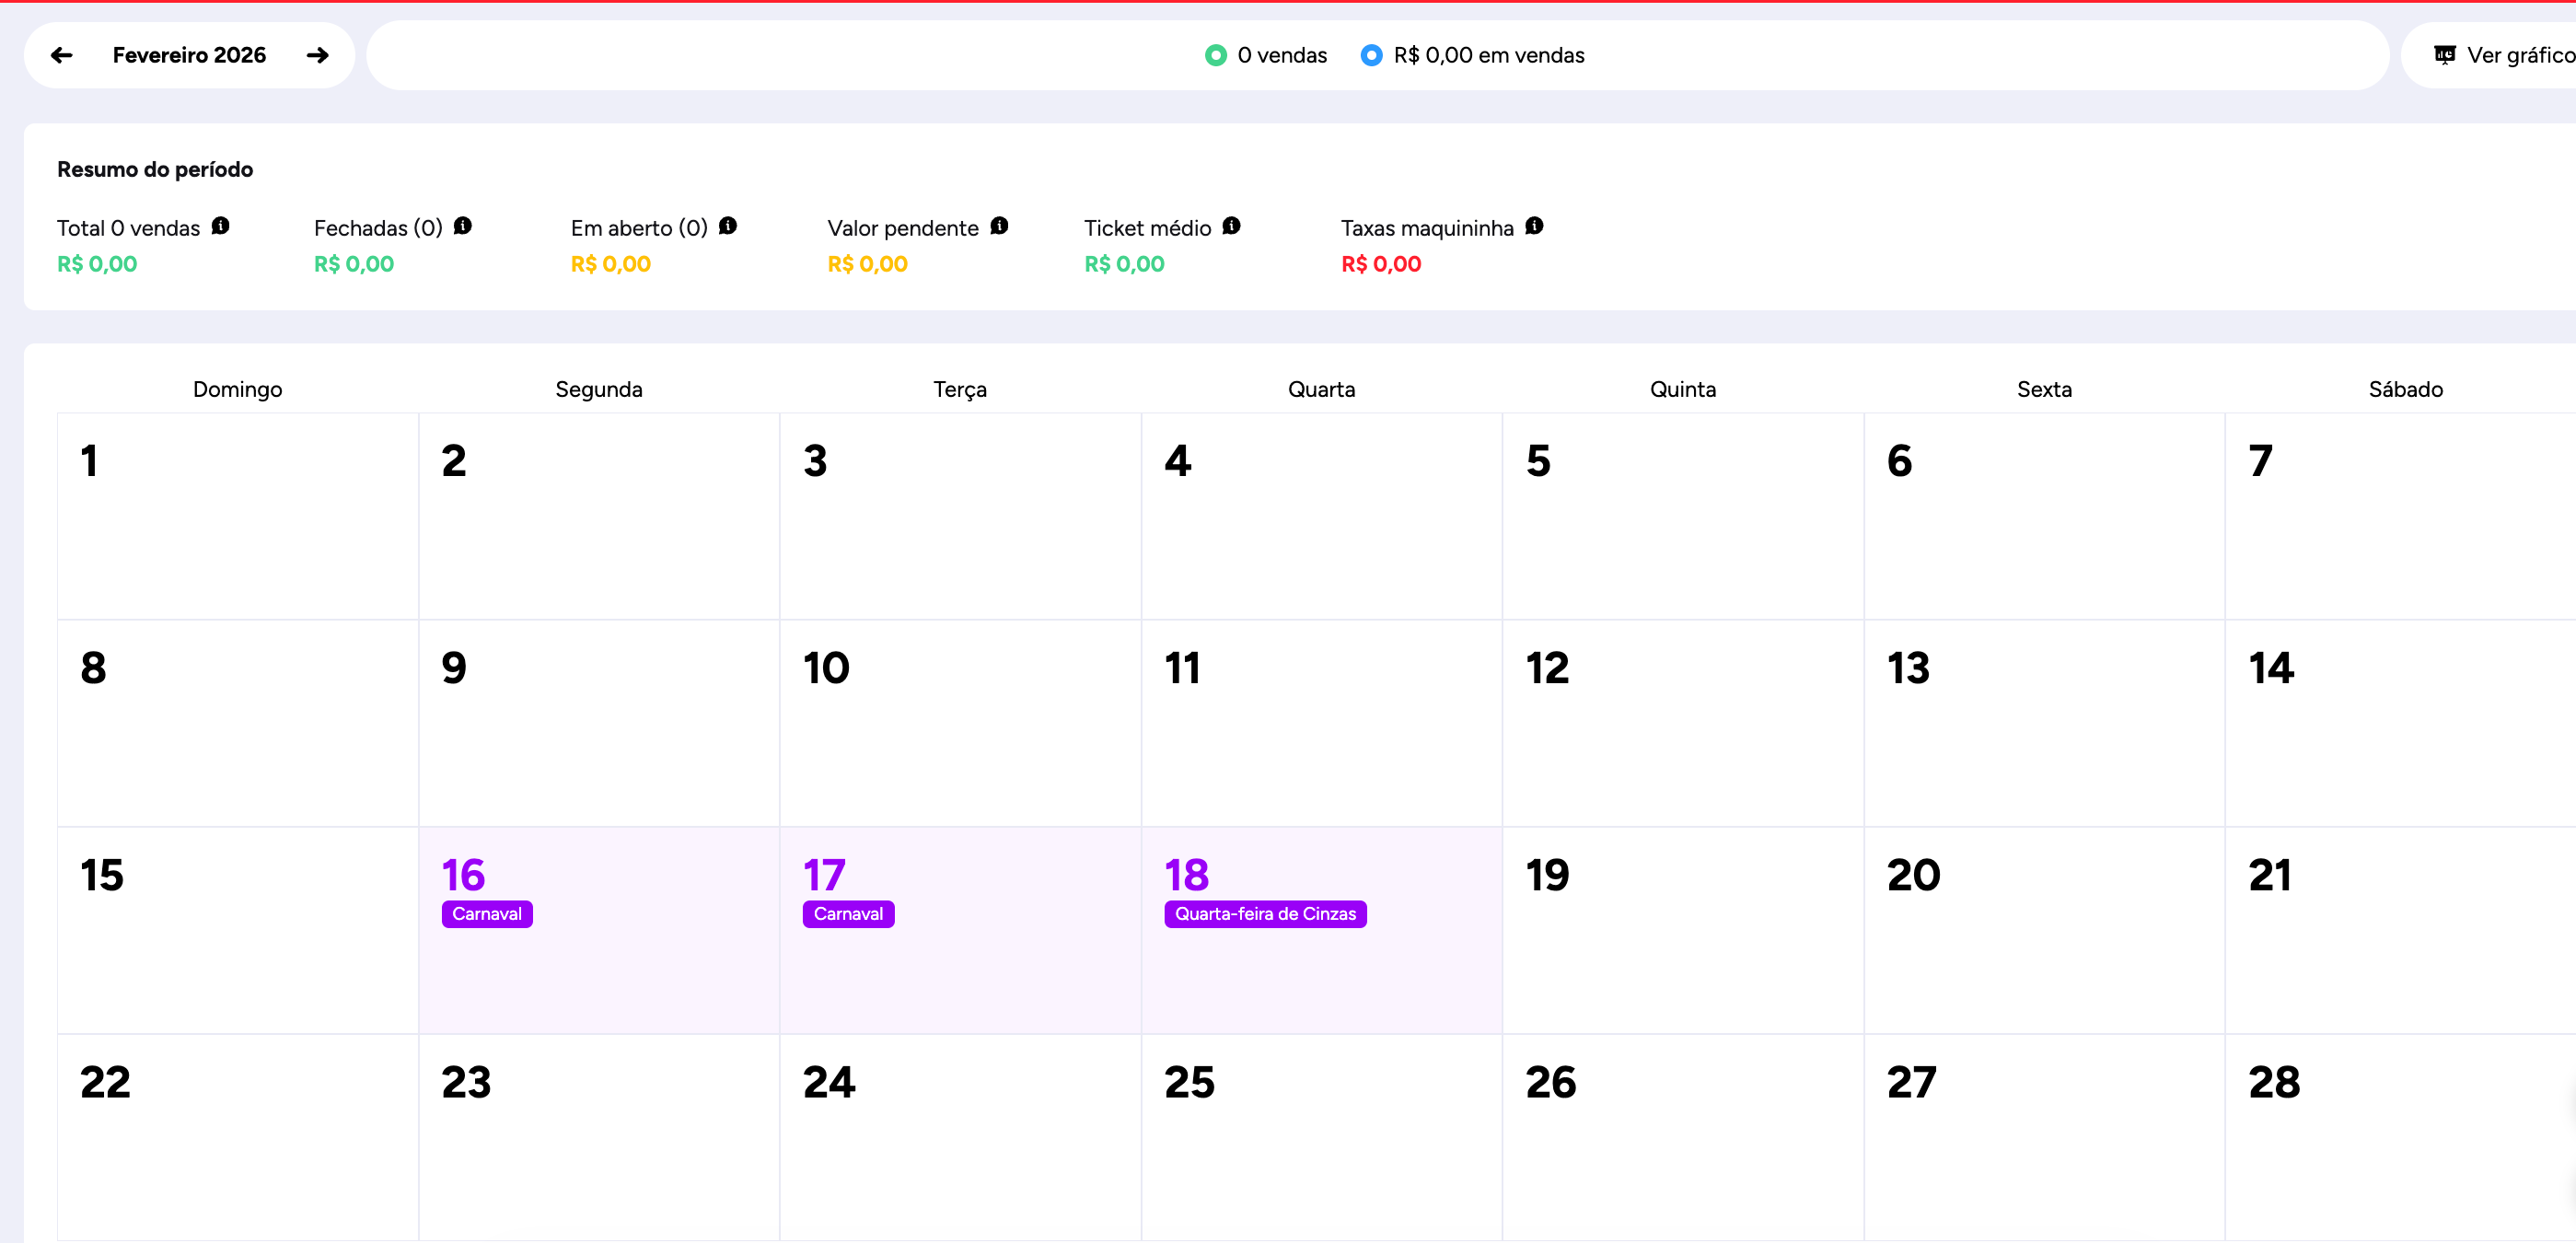Viewport: 2576px width, 1243px height.
Task: Click info icon next to Em aberto (0)
Action: [x=728, y=226]
